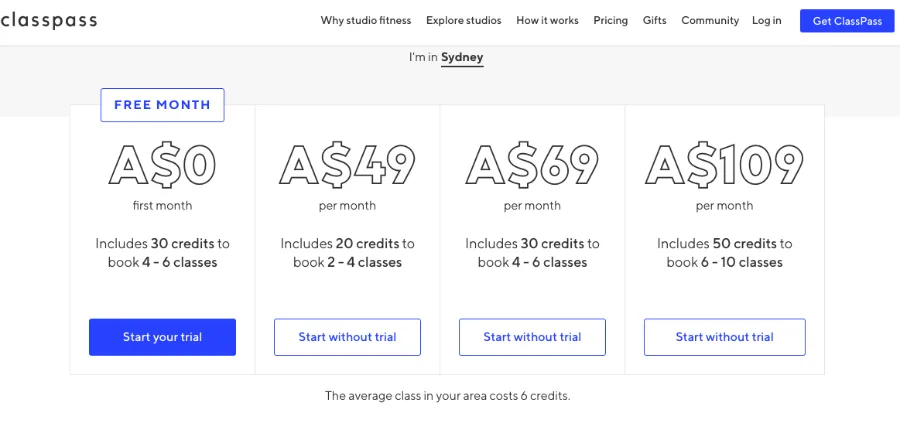Select the A$109 per month price

[x=724, y=166]
